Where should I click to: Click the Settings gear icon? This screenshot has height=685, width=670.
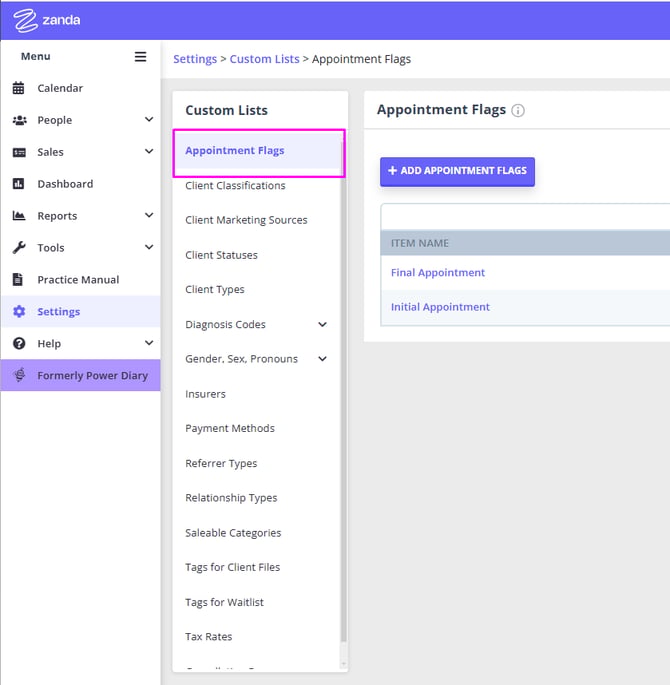pos(18,312)
